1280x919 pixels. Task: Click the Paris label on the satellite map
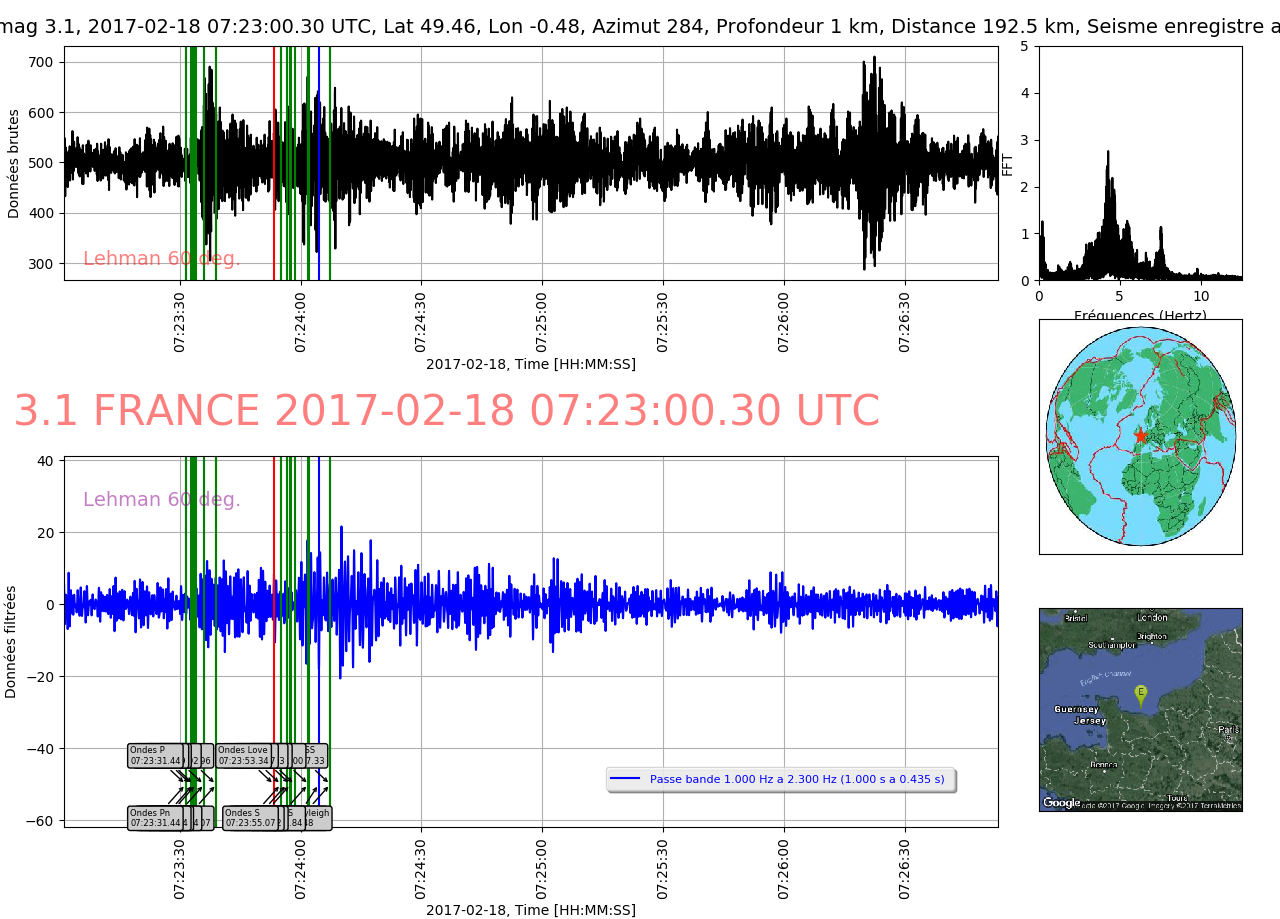click(x=1228, y=729)
